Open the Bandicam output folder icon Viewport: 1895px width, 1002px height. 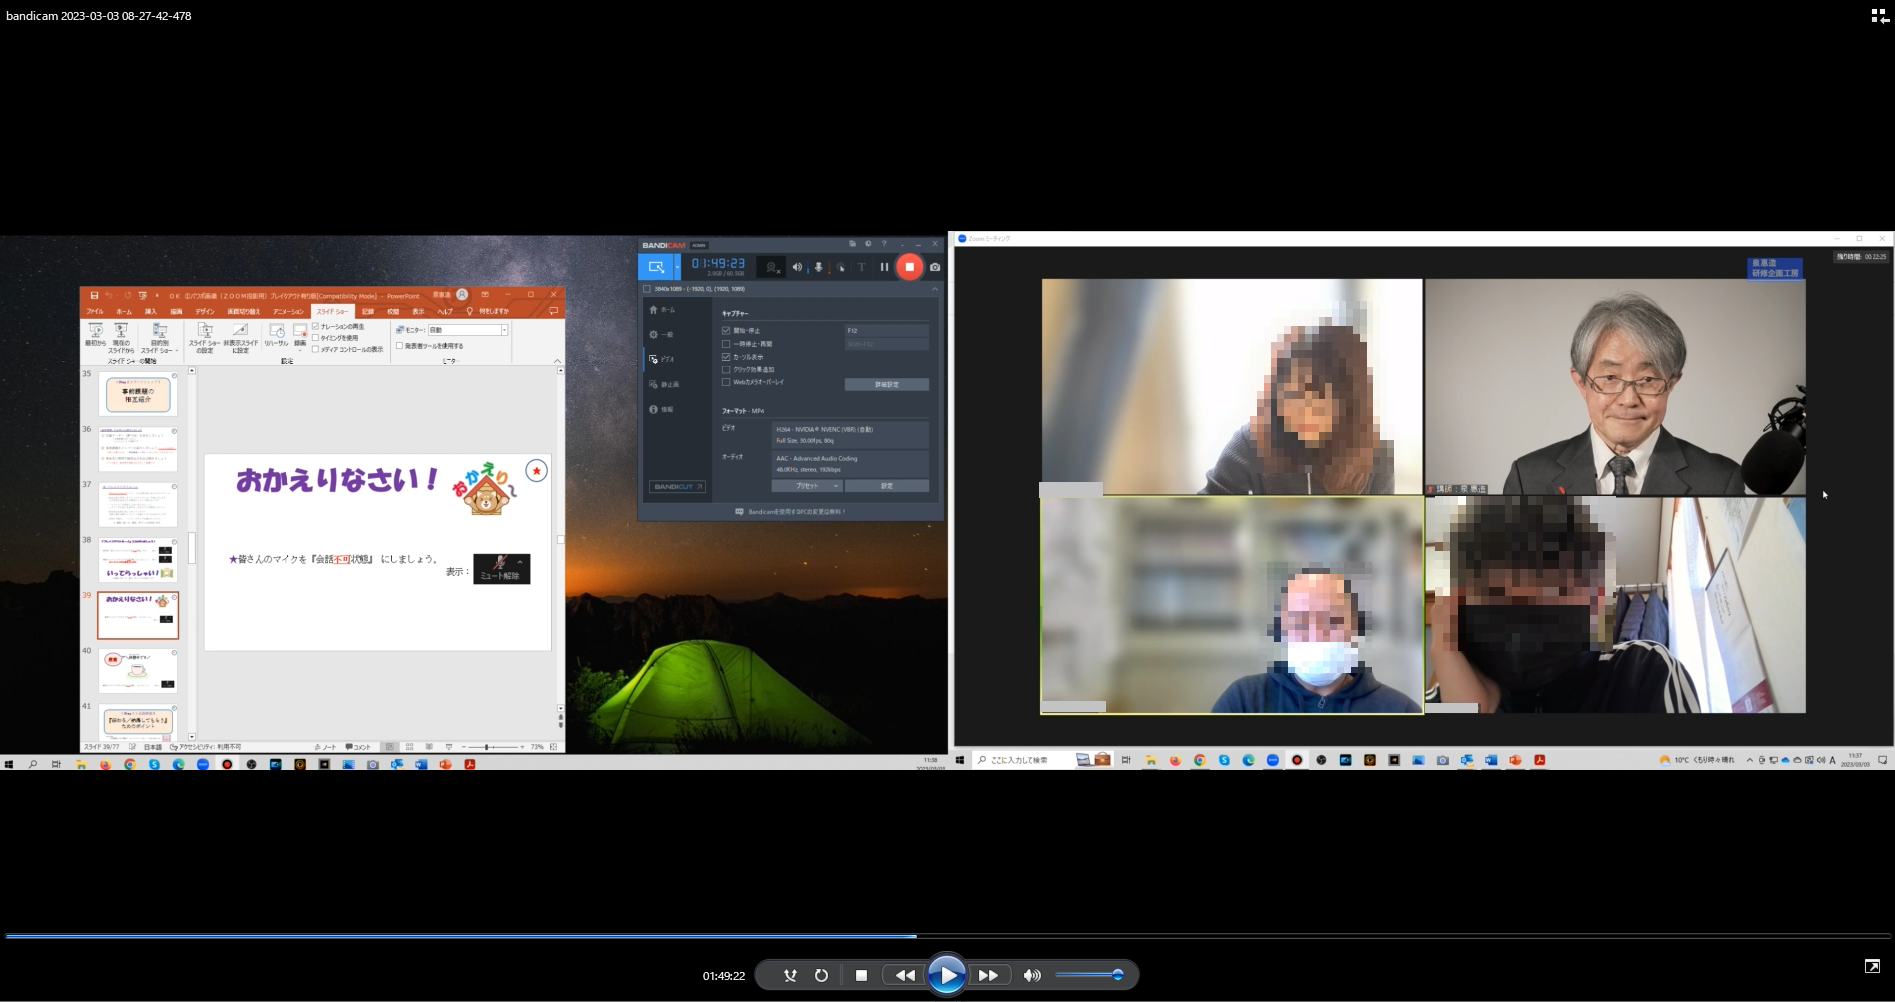coord(852,244)
